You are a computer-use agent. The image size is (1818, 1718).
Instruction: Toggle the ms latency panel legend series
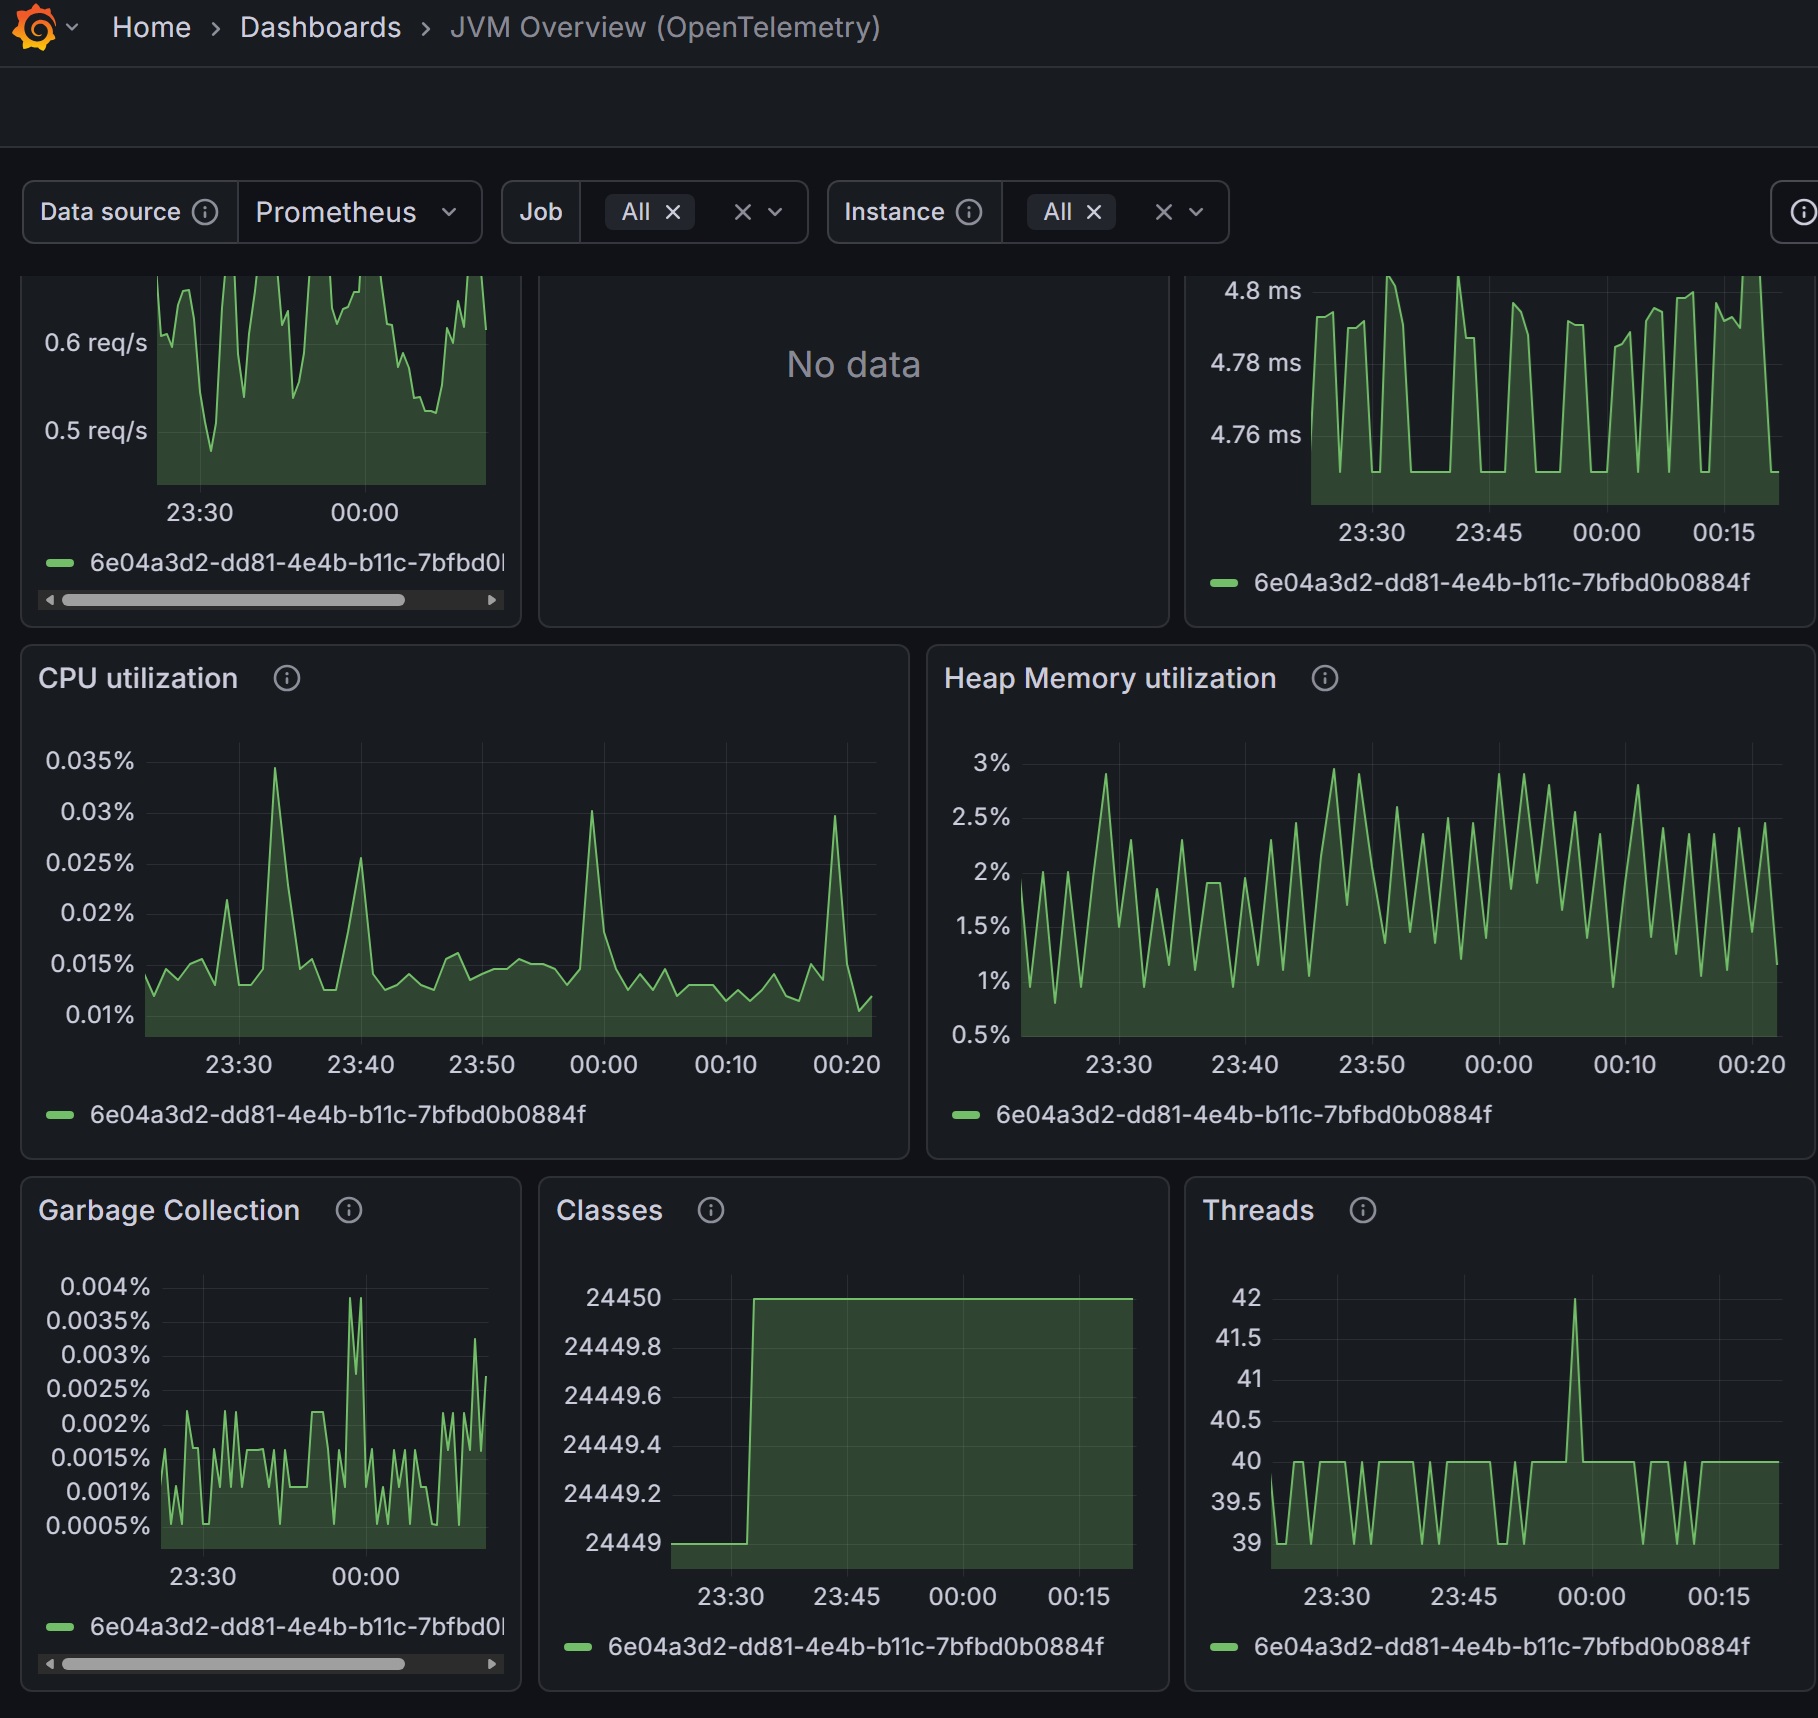(x=1502, y=583)
